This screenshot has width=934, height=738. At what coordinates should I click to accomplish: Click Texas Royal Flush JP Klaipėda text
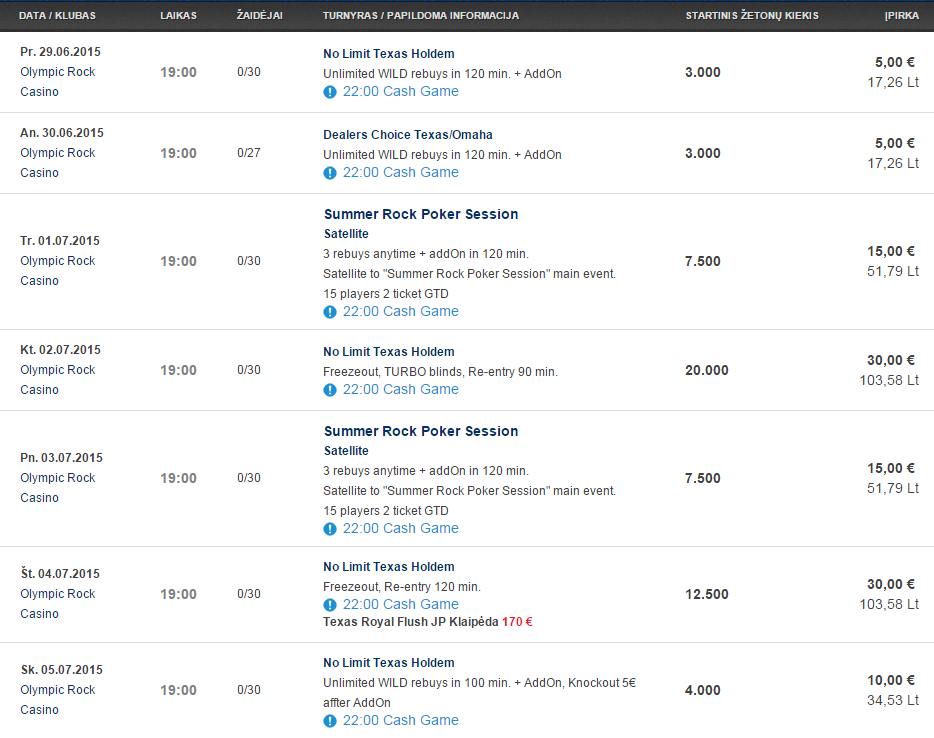pyautogui.click(x=410, y=622)
